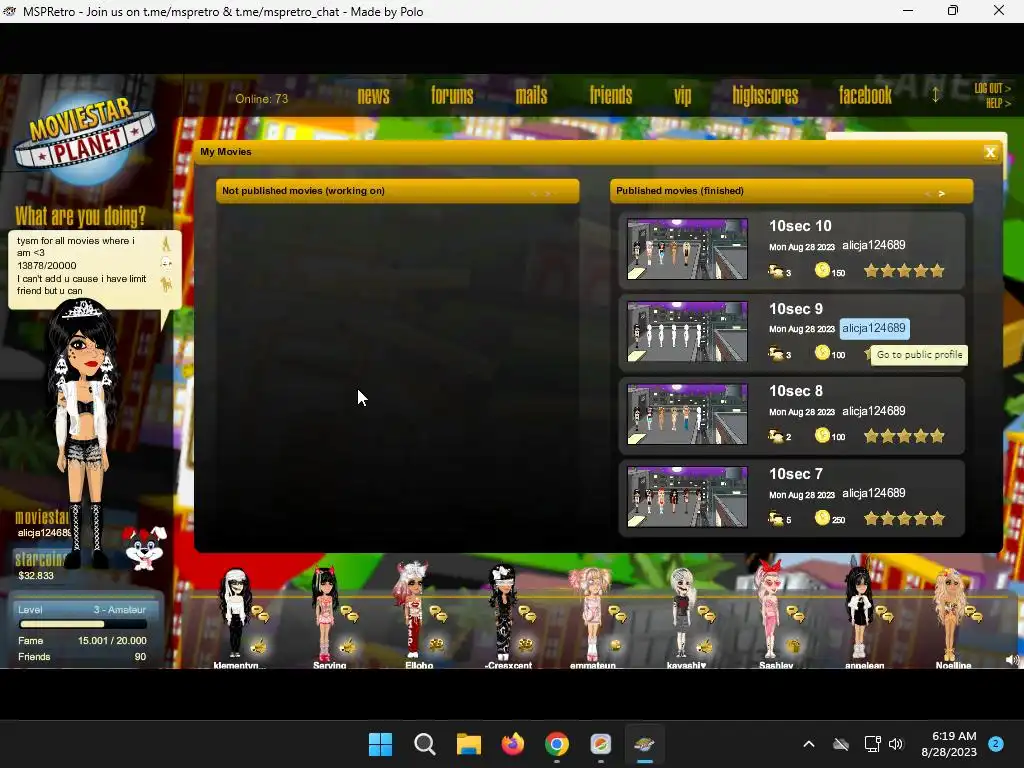Chat with friend Elloho speech bubbles
This screenshot has height=768, width=1024.
438,614
